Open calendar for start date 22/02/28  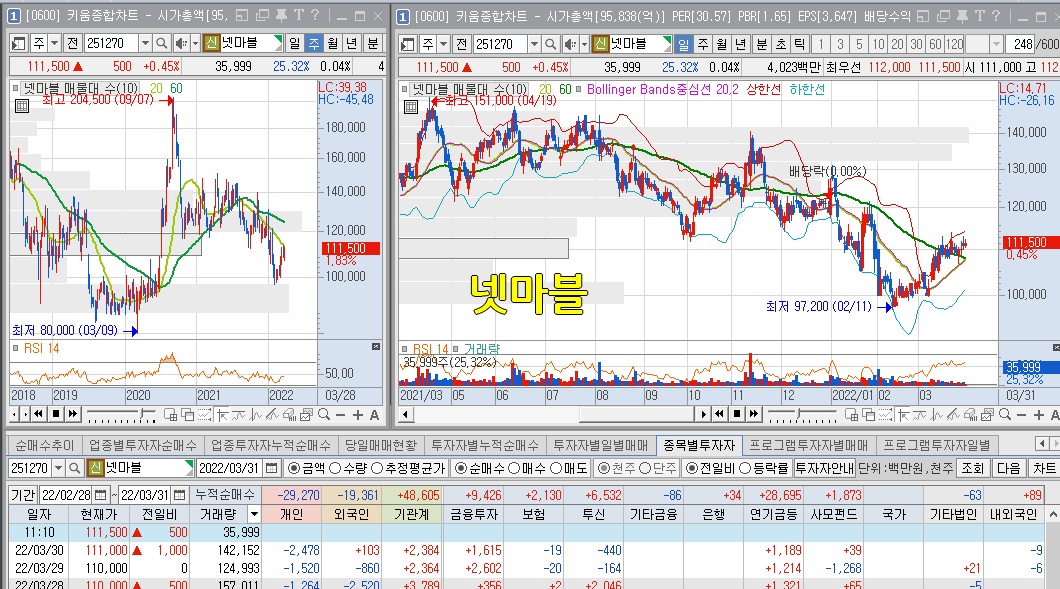[100, 495]
